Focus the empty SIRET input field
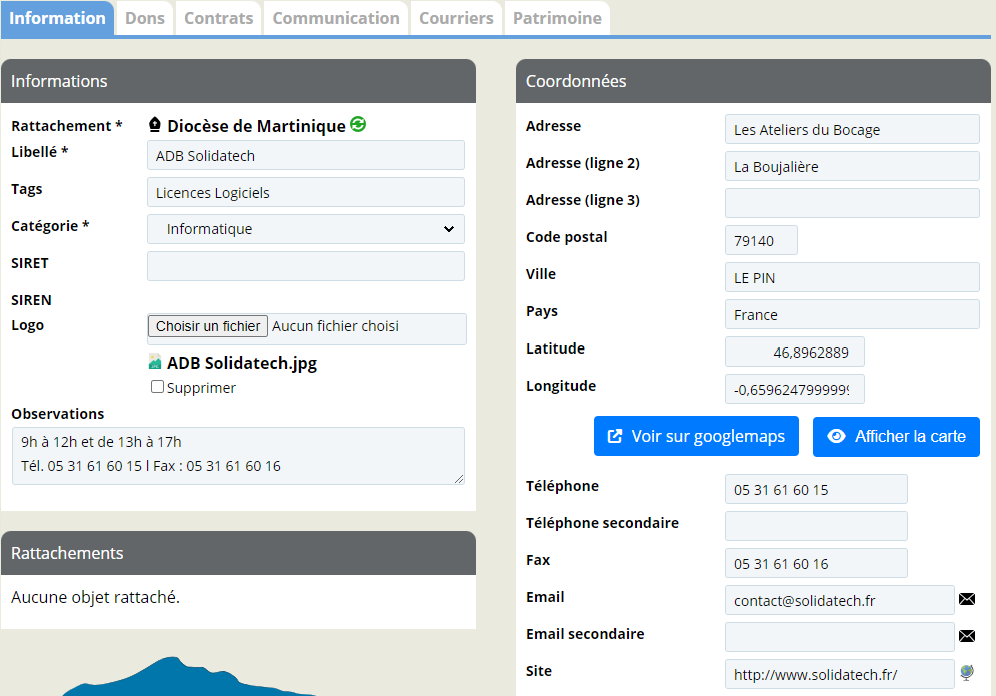The height and width of the screenshot is (696, 996). pyautogui.click(x=306, y=266)
